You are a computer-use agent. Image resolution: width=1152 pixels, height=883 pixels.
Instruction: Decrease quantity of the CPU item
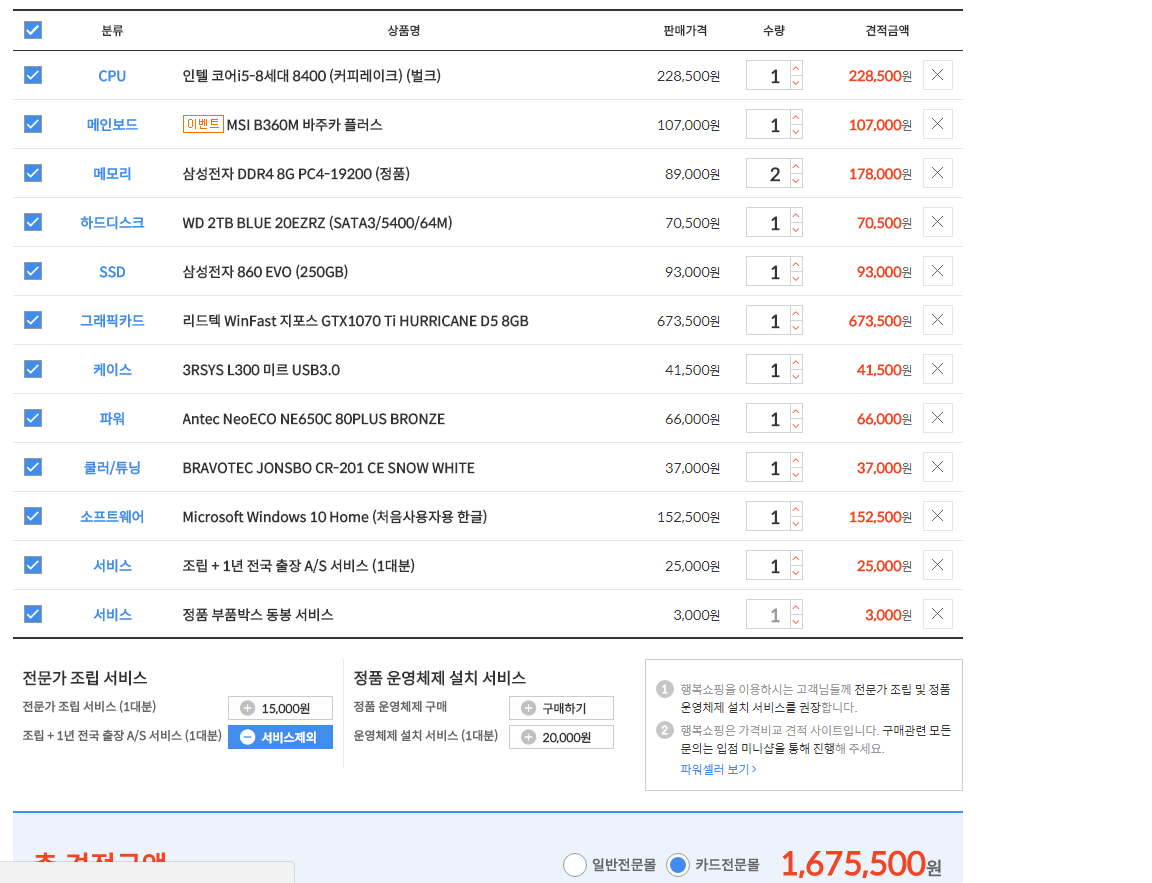[x=796, y=83]
